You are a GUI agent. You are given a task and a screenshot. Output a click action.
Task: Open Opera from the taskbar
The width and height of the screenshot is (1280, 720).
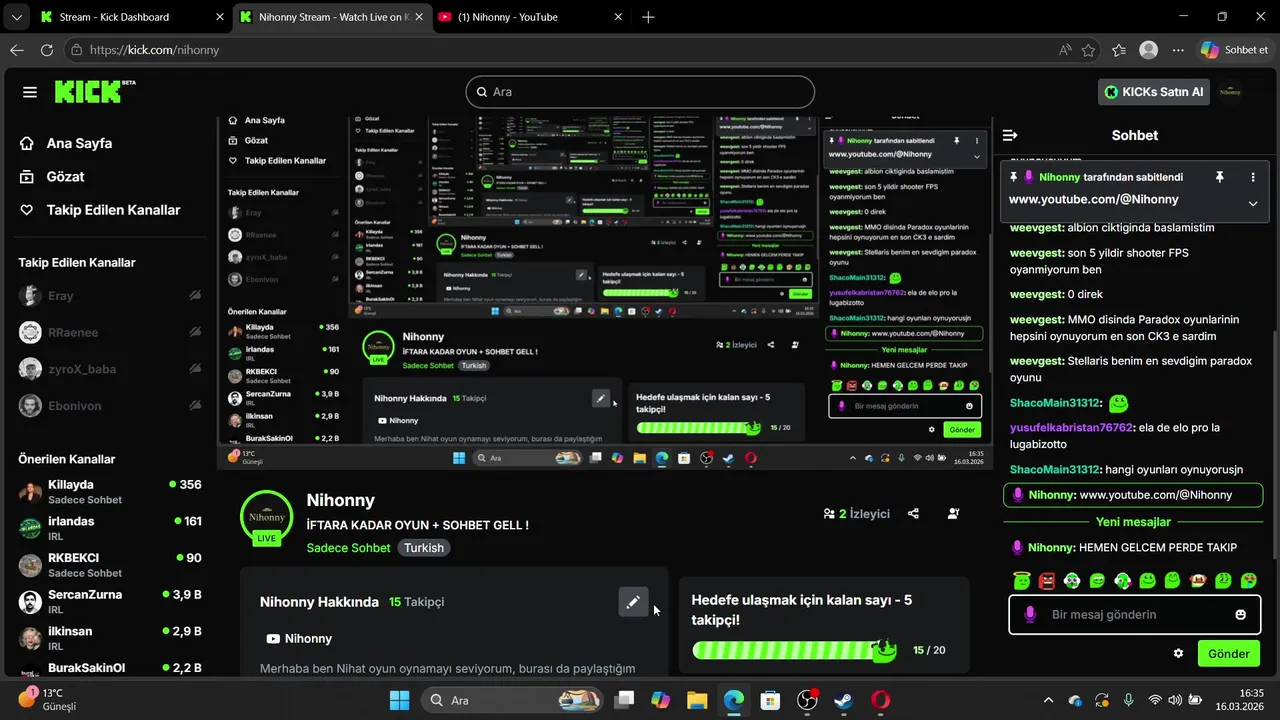[x=880, y=700]
